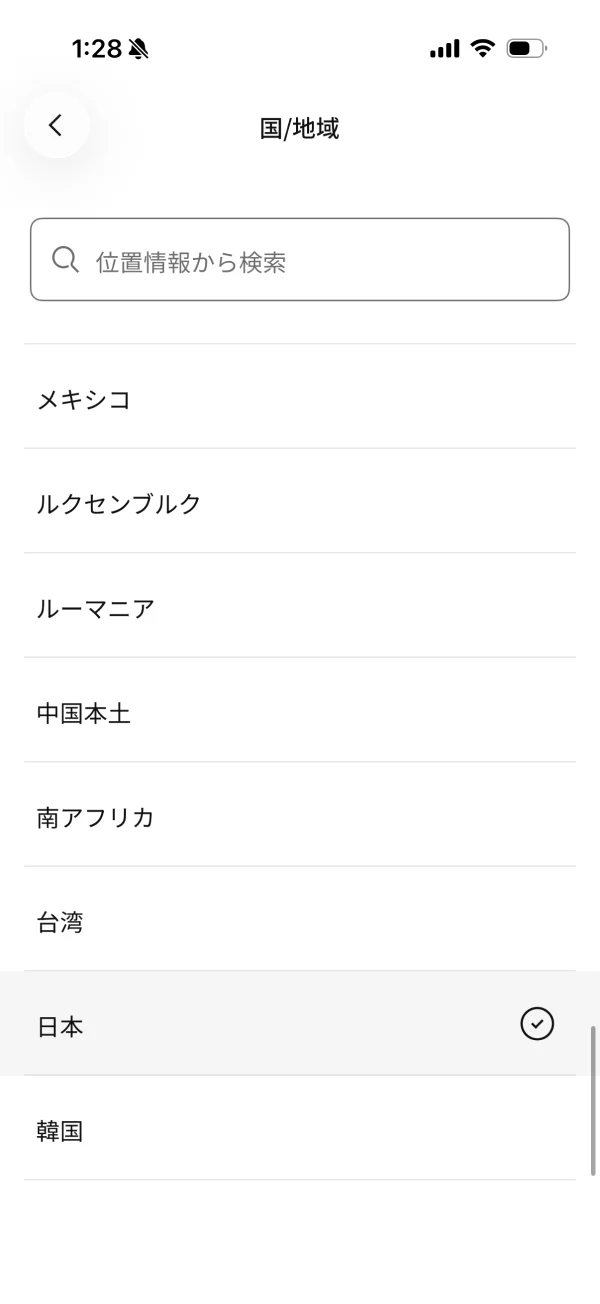The image size is (600, 1304).
Task: Go back using the left chevron button
Action: click(x=56, y=125)
